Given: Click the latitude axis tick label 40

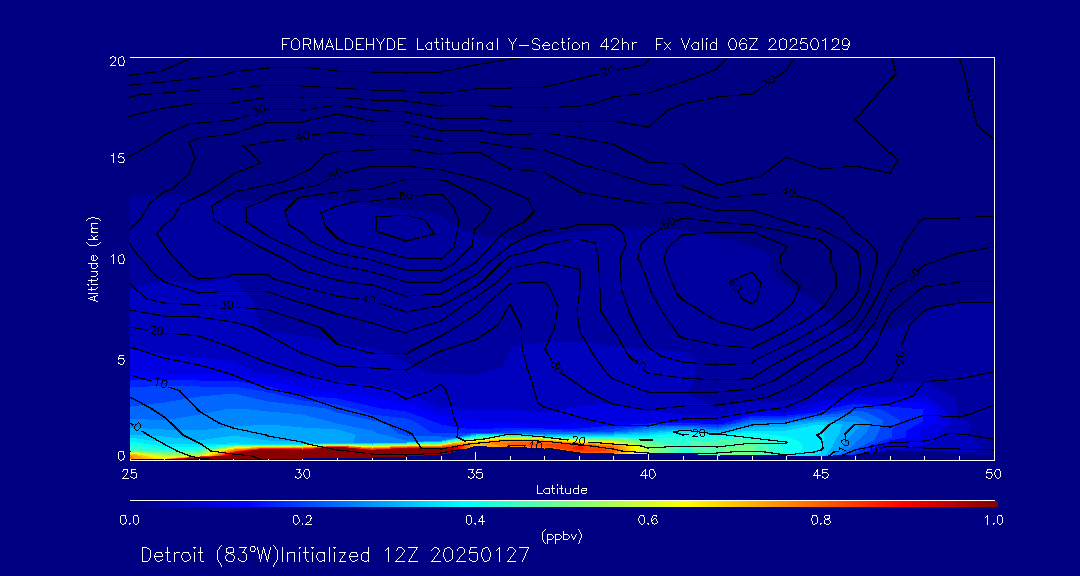Looking at the screenshot, I should coord(647,474).
